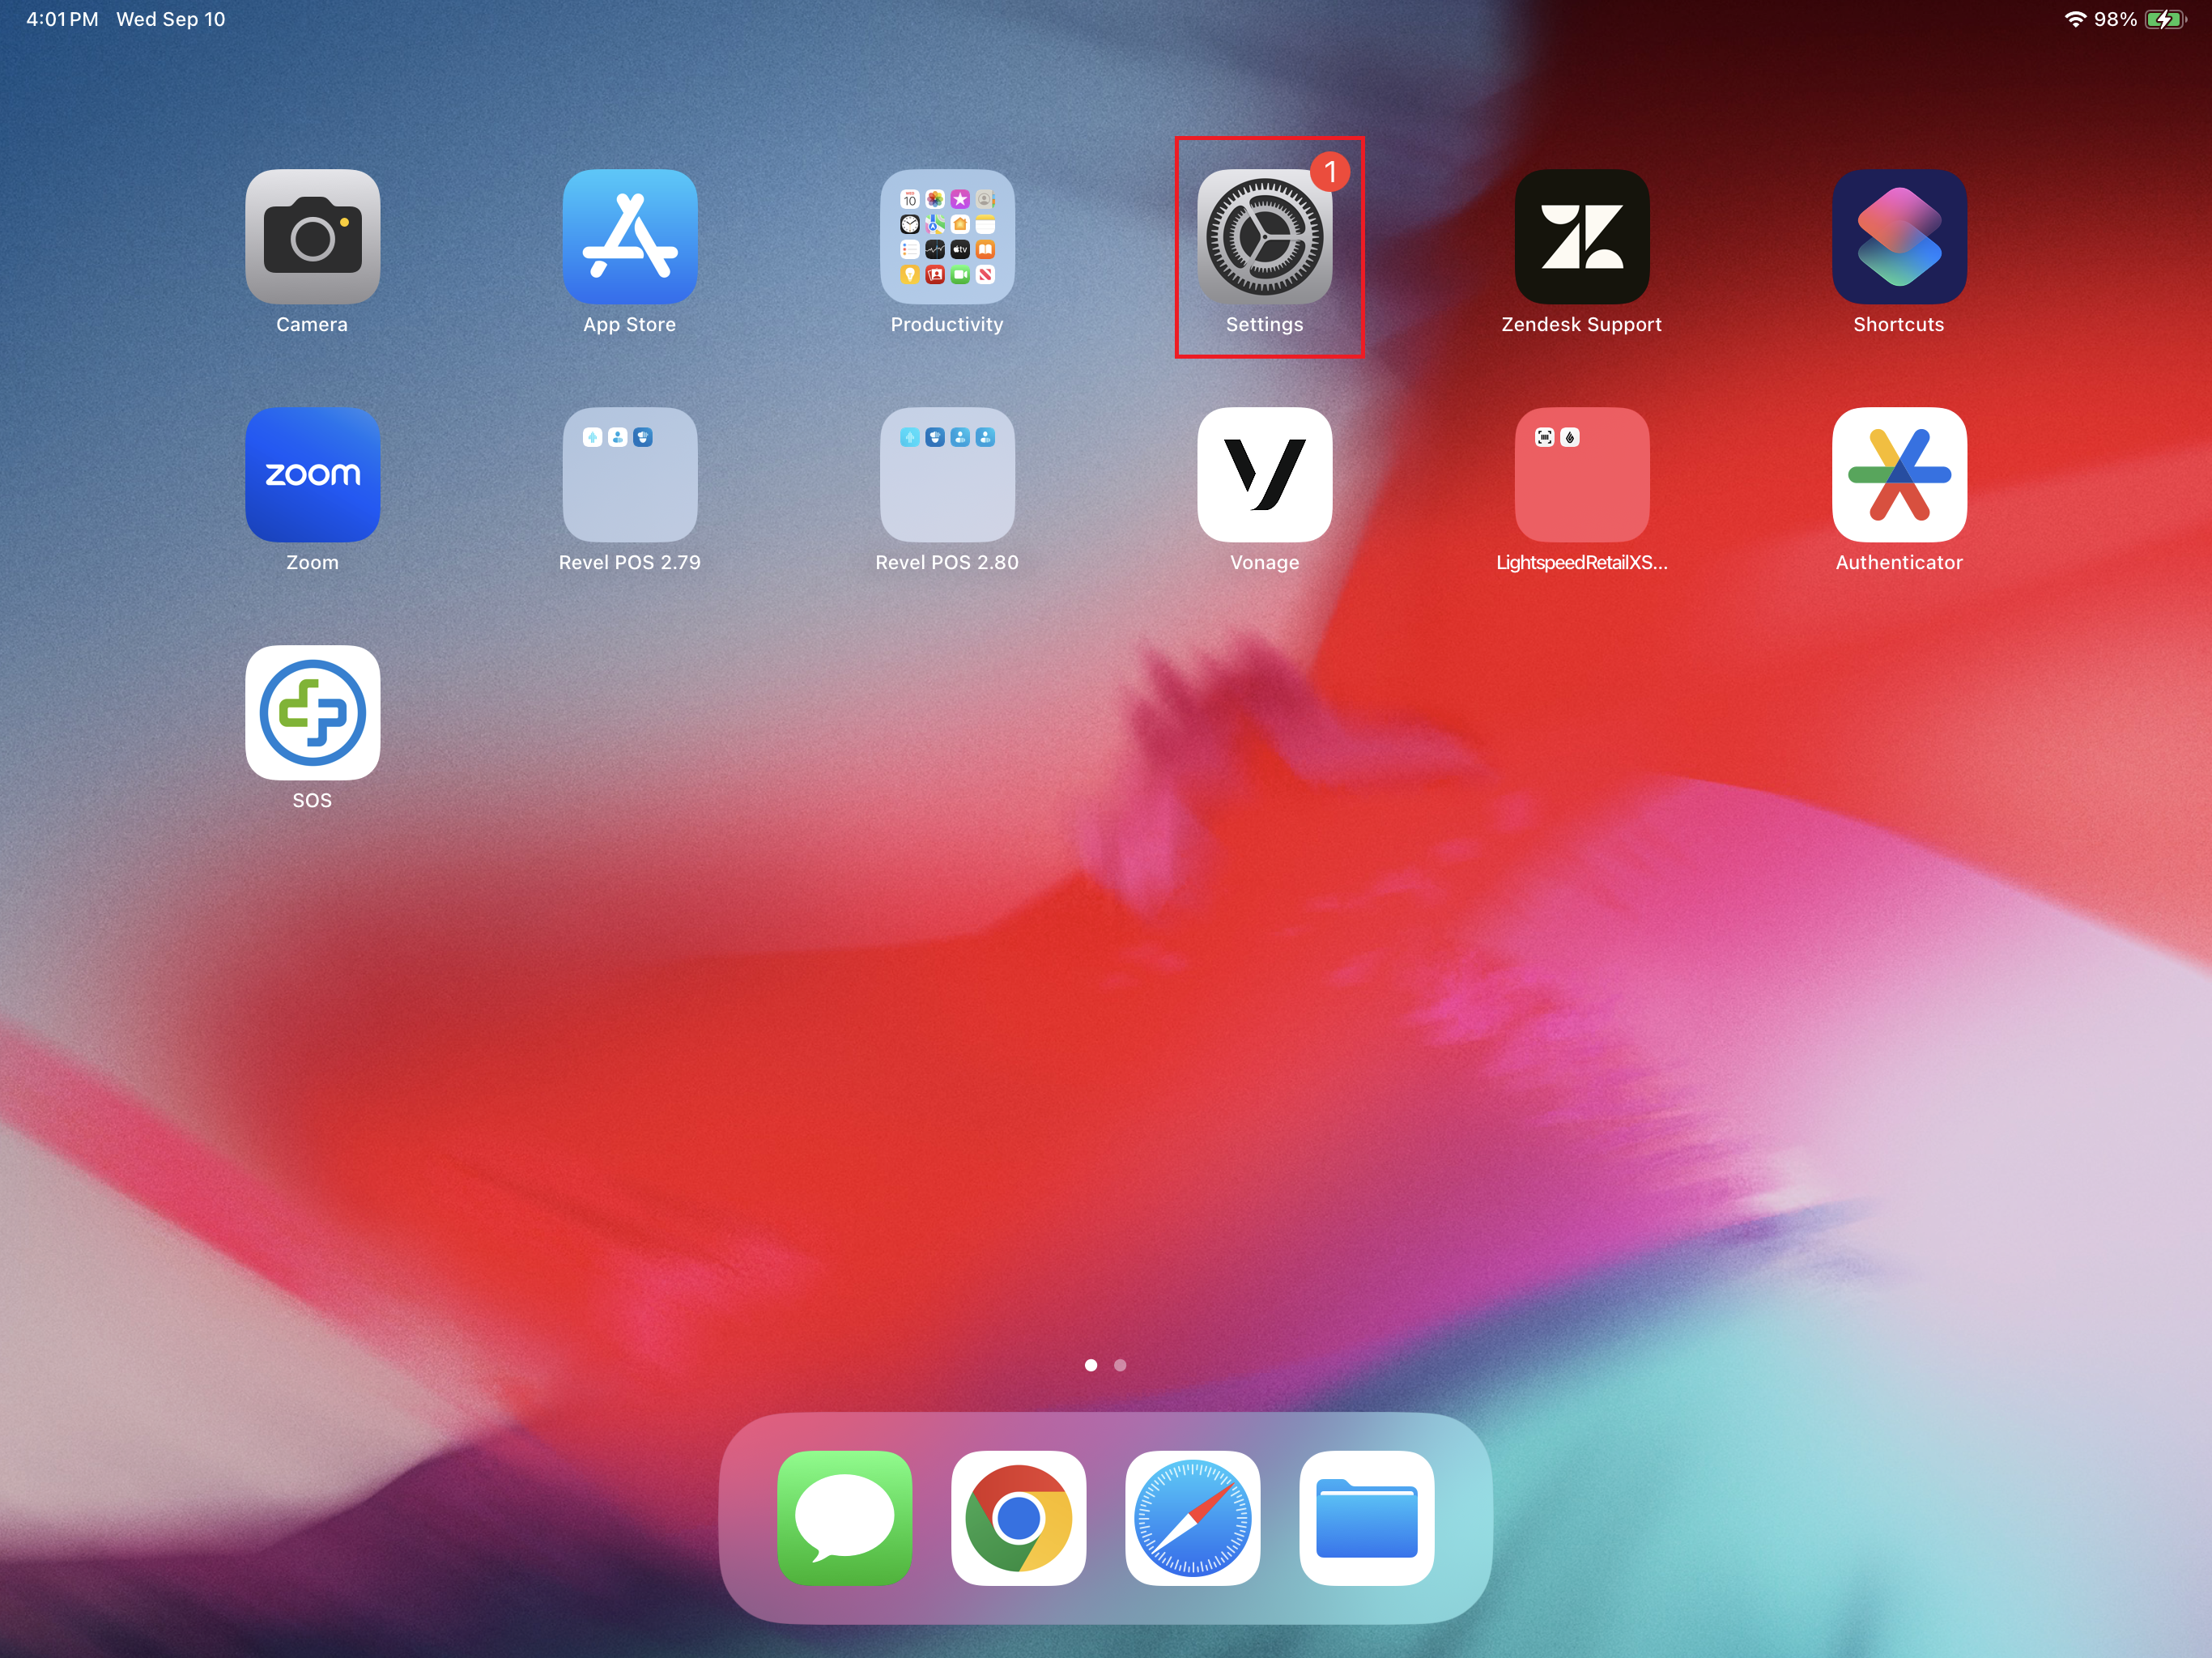Tap the first home screen page dot

click(x=1091, y=1365)
